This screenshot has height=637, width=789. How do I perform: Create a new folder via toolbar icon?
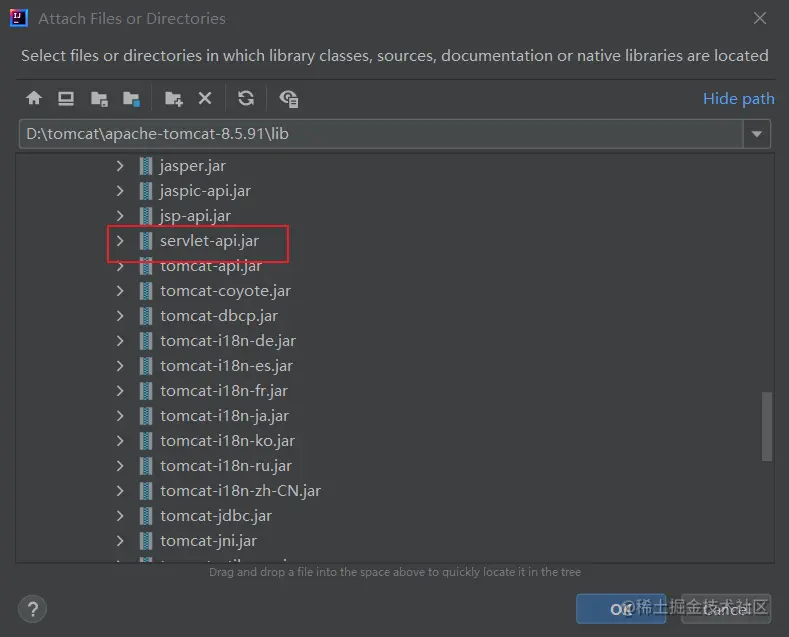(174, 99)
